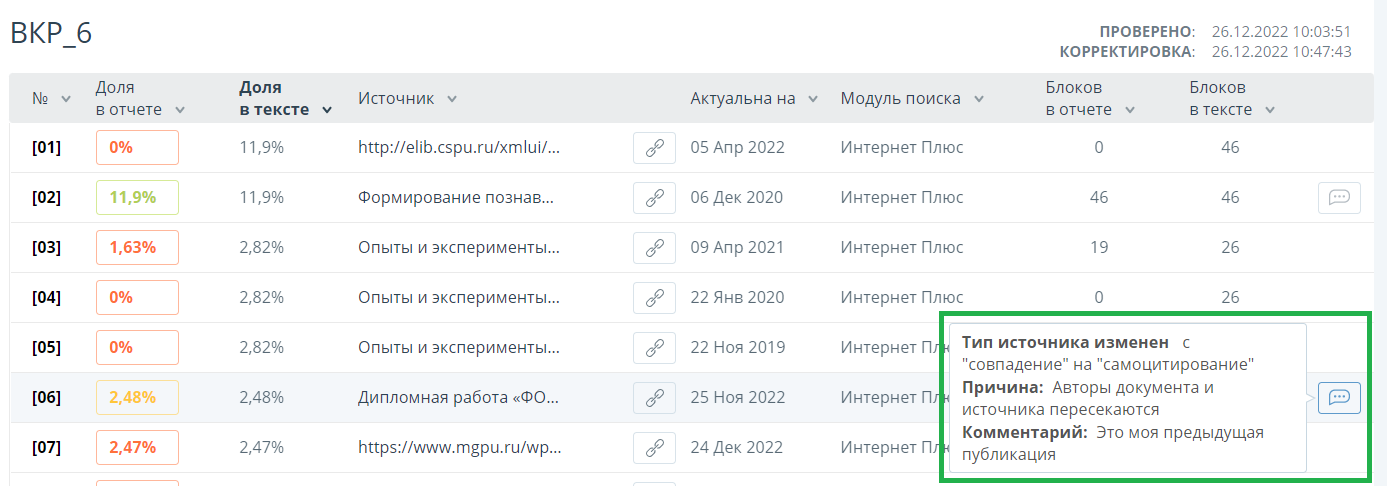Show comment icon for row [02]
Viewport: 1387px width, 486px height.
[x=1339, y=197]
